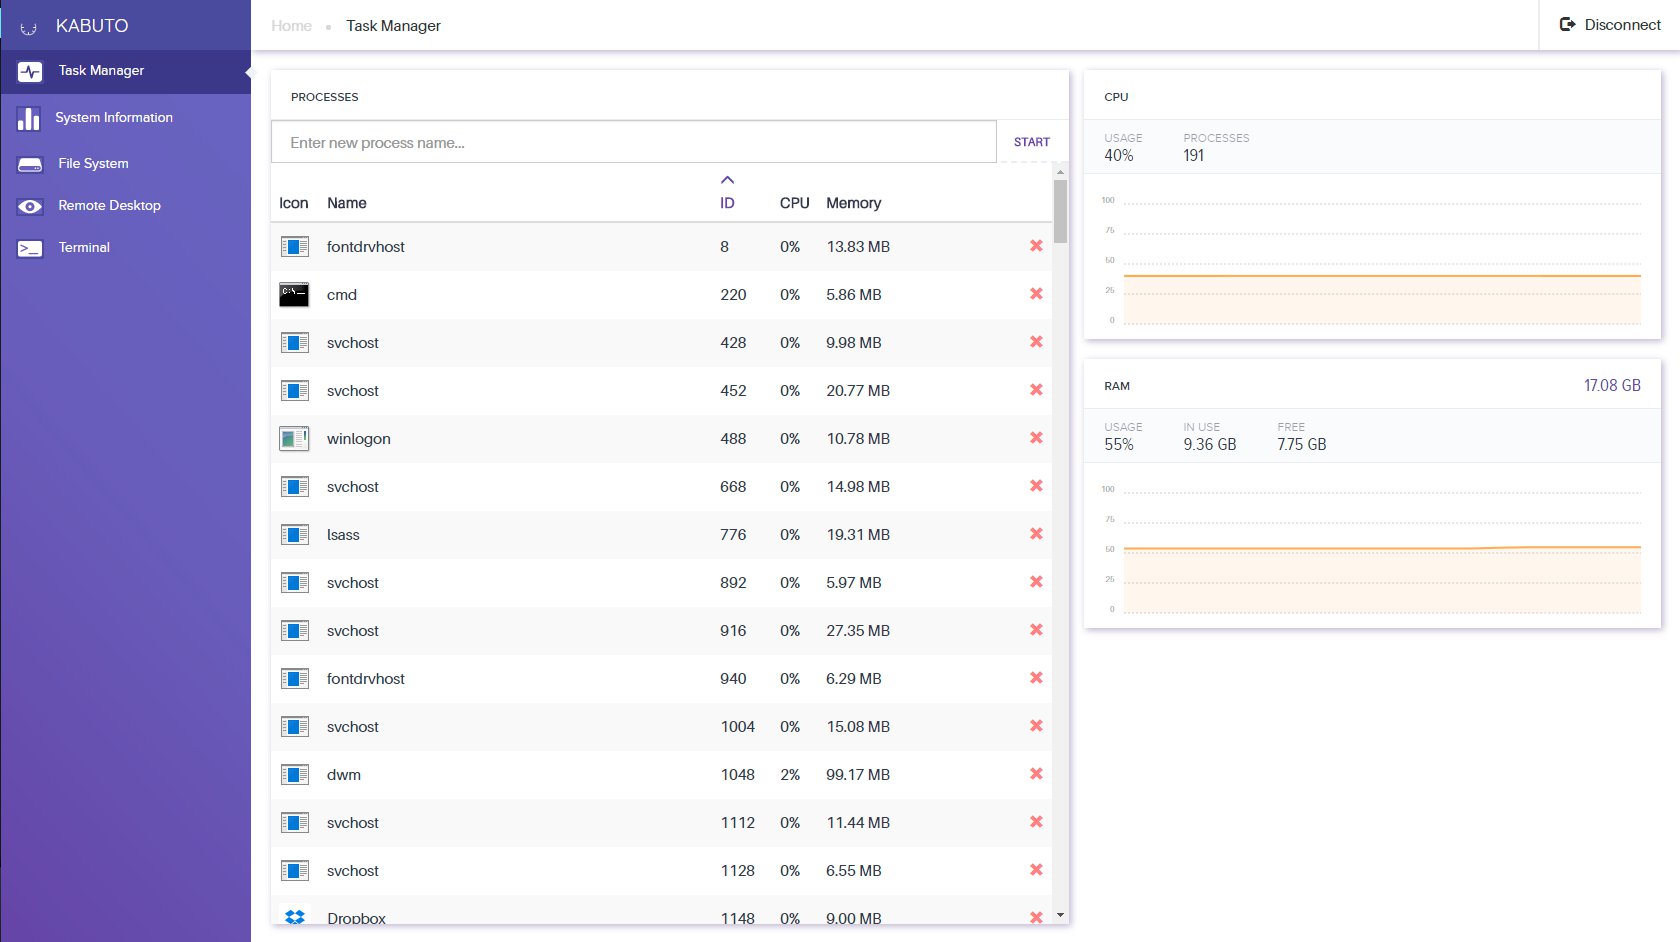Click scrollbar down arrow in process list

tap(1060, 915)
